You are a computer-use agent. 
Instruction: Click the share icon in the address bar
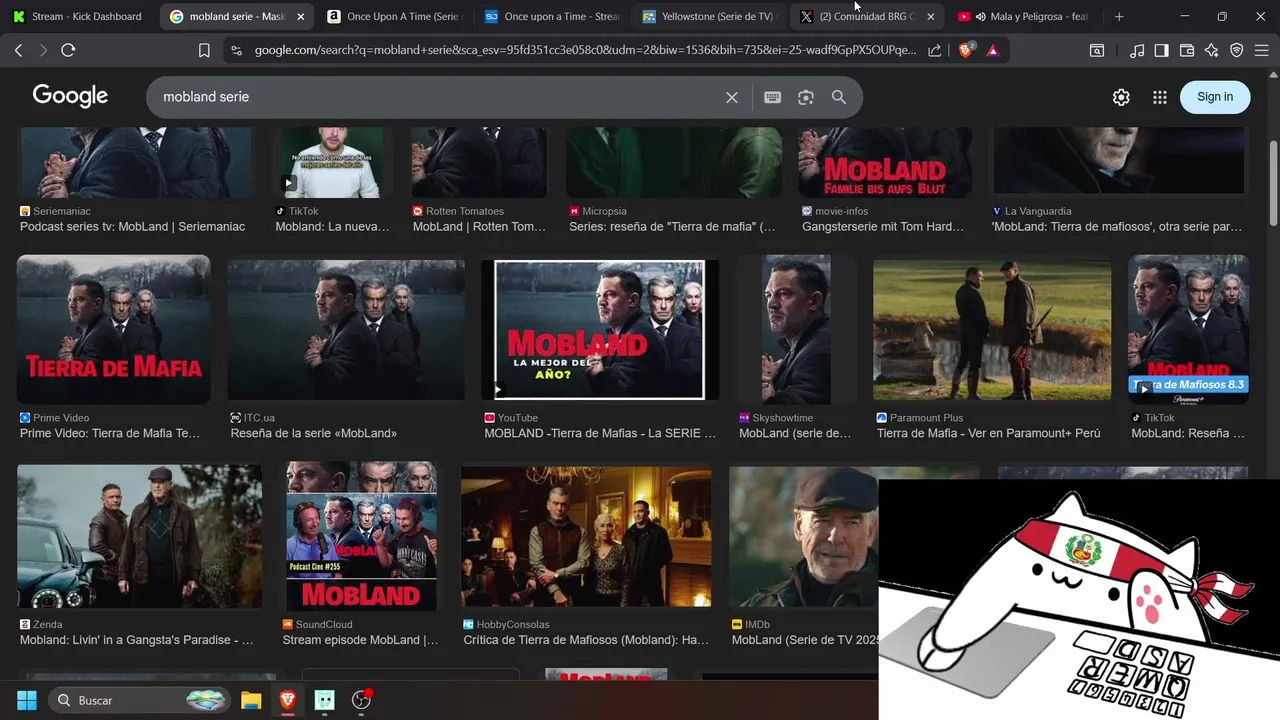click(x=934, y=50)
